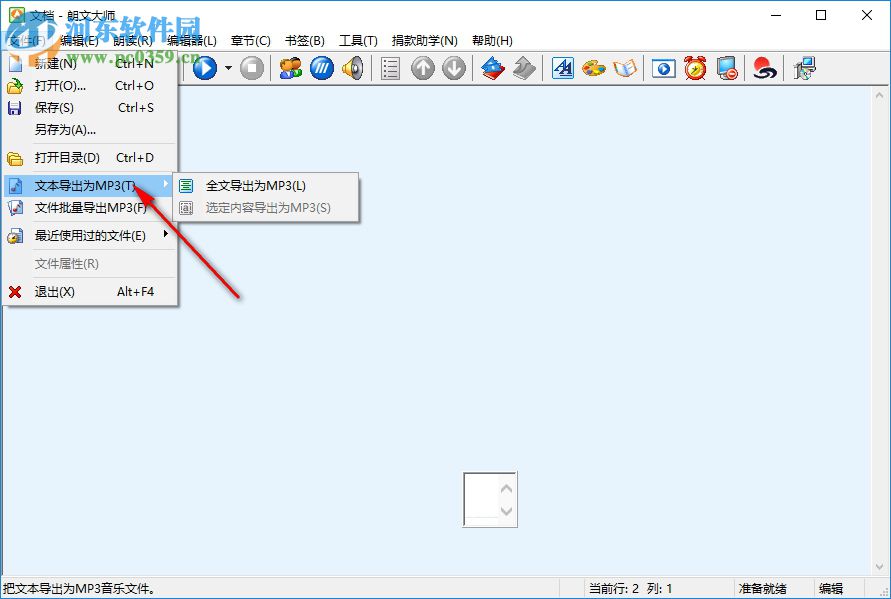This screenshot has width=891, height=599.
Task: Choose 保存(S) from the File menu
Action: [90, 108]
